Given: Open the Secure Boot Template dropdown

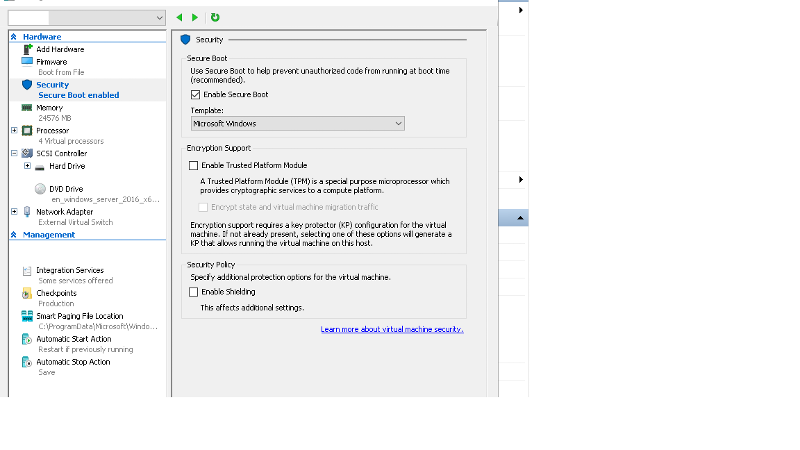Looking at the screenshot, I should [x=297, y=123].
